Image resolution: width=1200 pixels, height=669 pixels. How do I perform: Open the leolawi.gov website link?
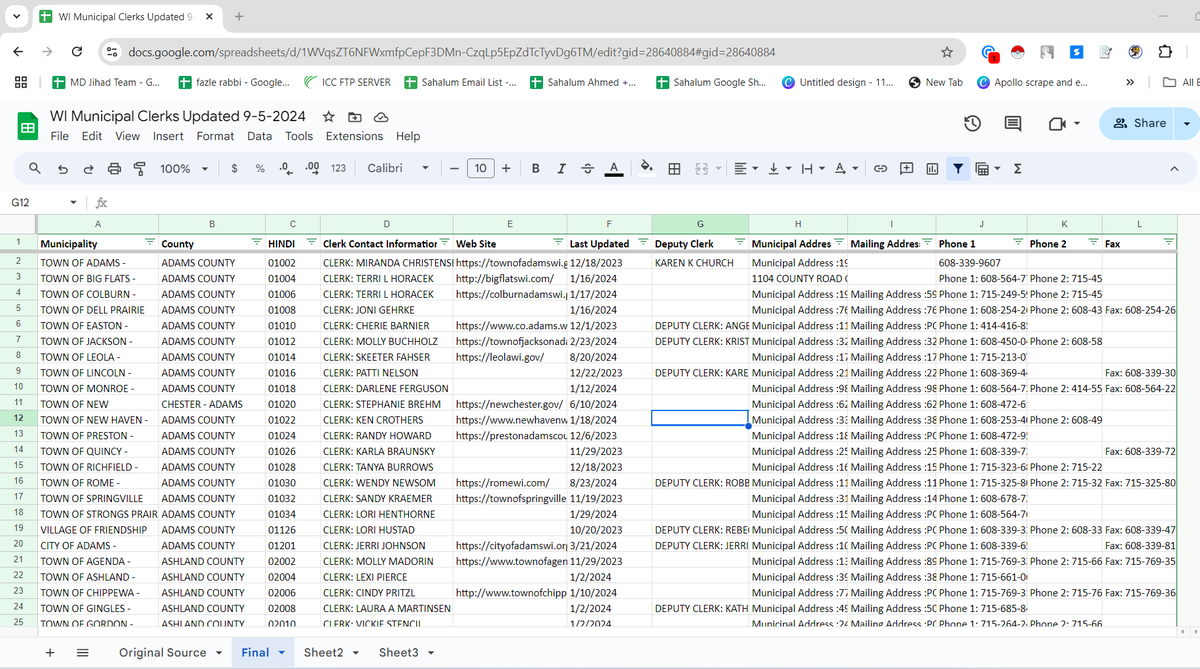click(499, 357)
